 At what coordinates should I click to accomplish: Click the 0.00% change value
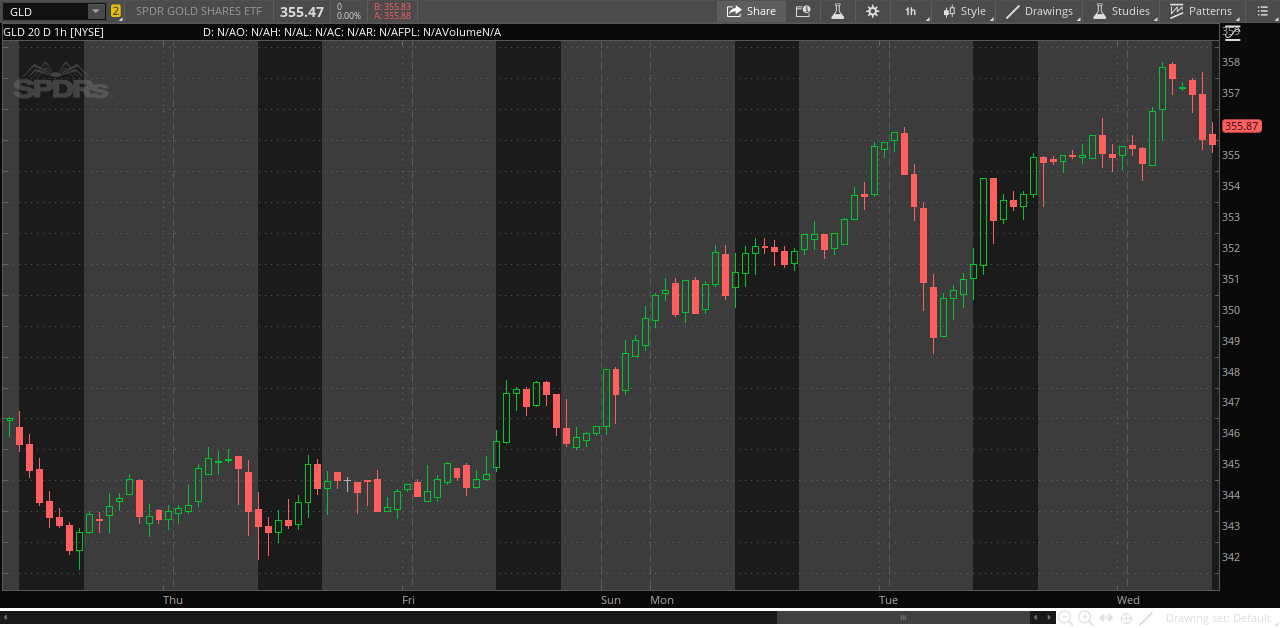[x=349, y=16]
